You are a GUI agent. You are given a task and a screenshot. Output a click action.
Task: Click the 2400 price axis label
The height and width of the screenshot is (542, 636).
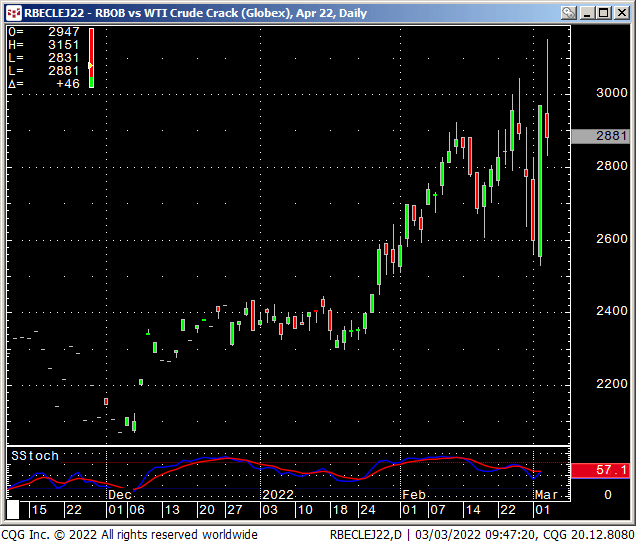(x=612, y=311)
